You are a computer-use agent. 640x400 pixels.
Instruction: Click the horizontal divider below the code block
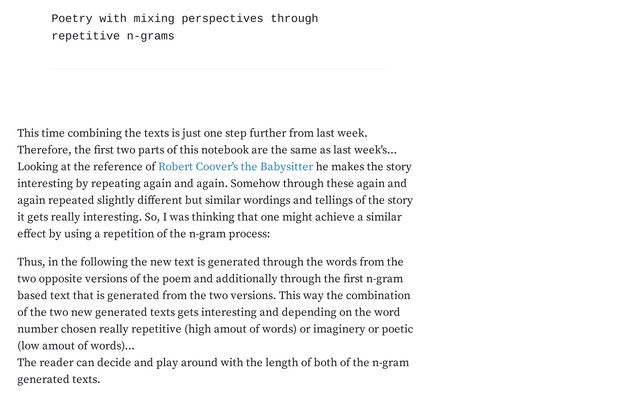coord(218,69)
